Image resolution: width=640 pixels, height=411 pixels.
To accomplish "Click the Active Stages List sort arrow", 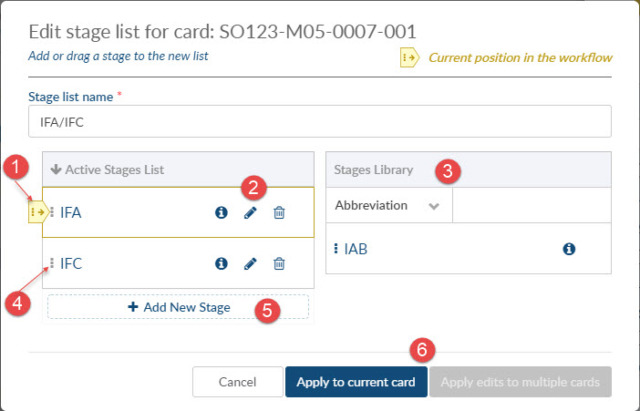I will [x=56, y=169].
